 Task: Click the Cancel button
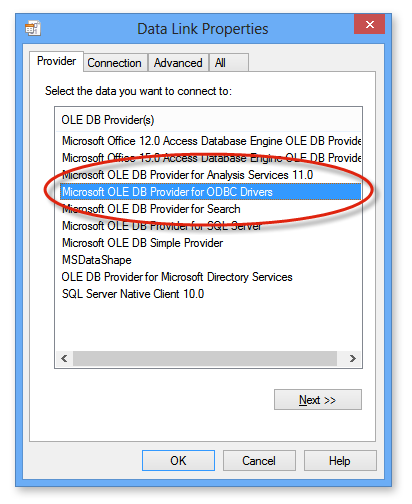259,461
